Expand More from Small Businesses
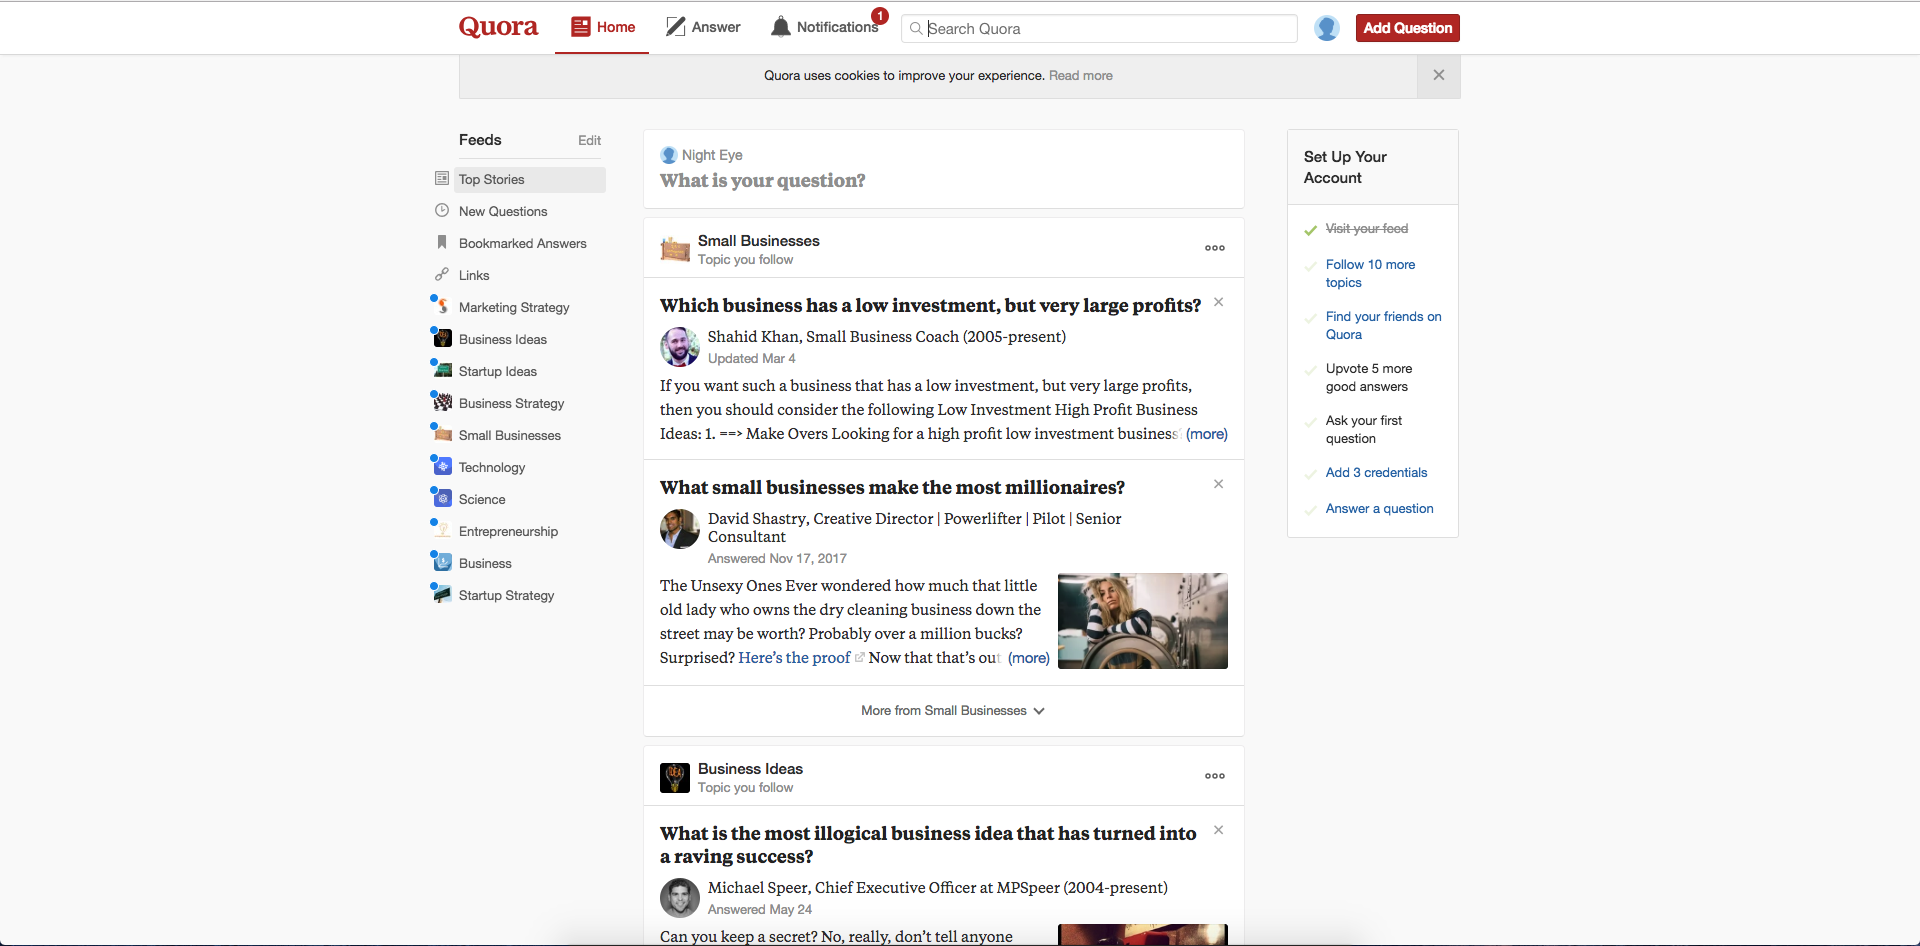This screenshot has height=946, width=1920. click(x=952, y=710)
